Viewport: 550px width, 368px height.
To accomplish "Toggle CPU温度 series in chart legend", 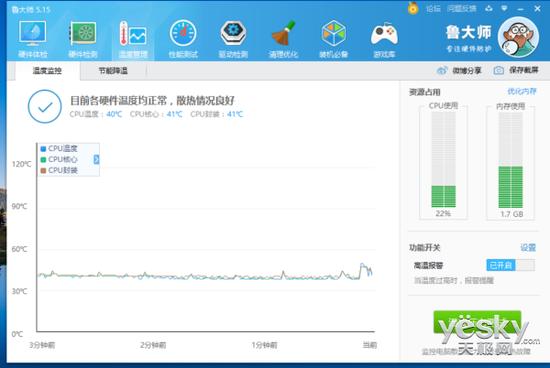I will pyautogui.click(x=59, y=148).
